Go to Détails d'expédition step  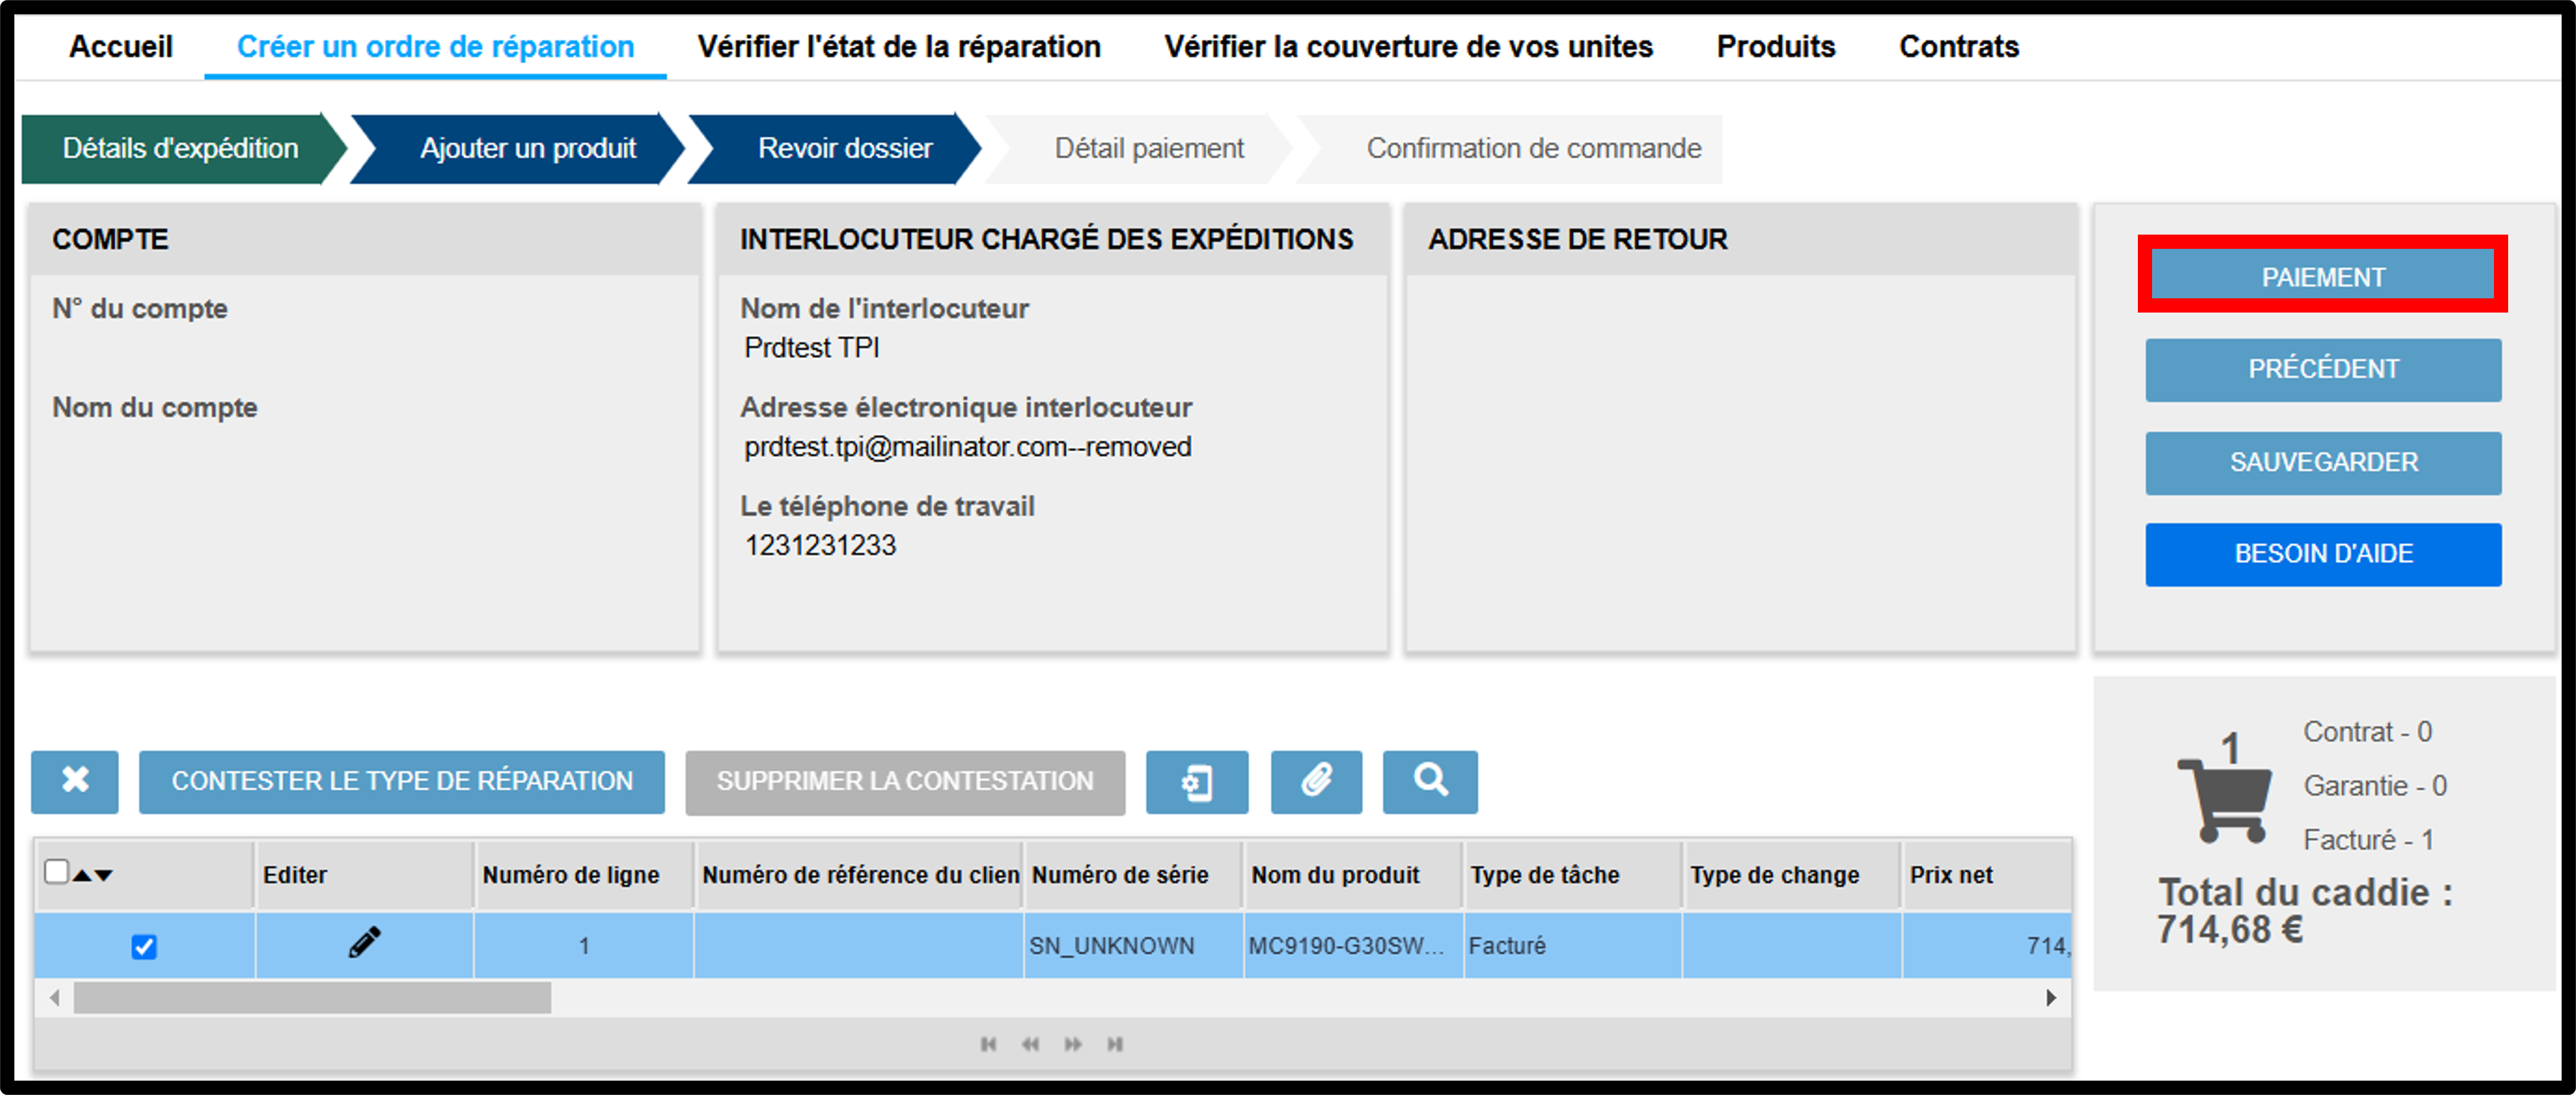(180, 148)
